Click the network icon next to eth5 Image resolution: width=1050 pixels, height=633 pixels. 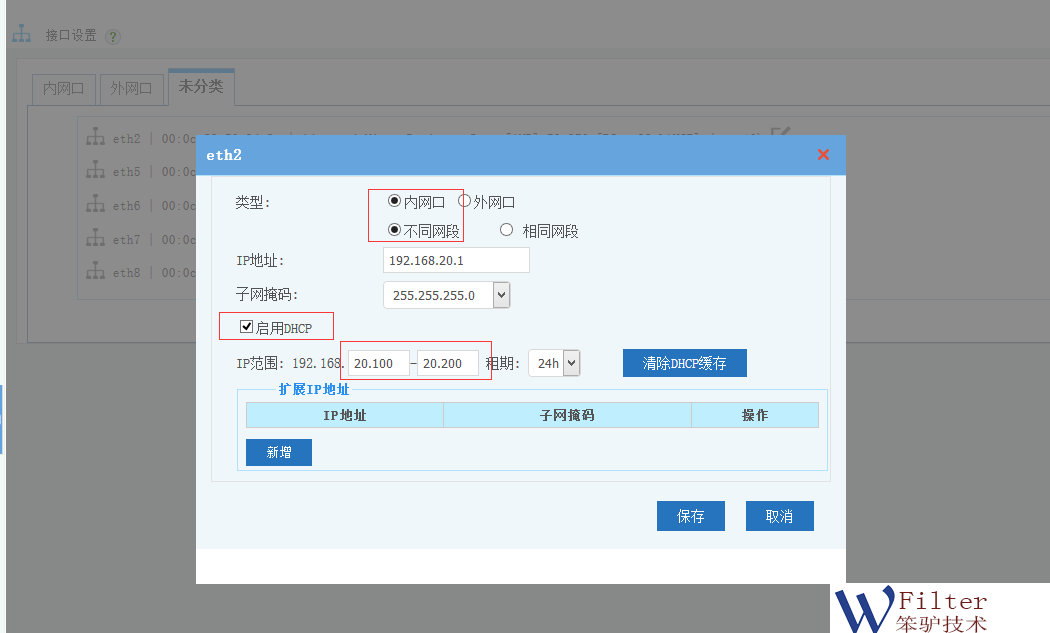96,171
